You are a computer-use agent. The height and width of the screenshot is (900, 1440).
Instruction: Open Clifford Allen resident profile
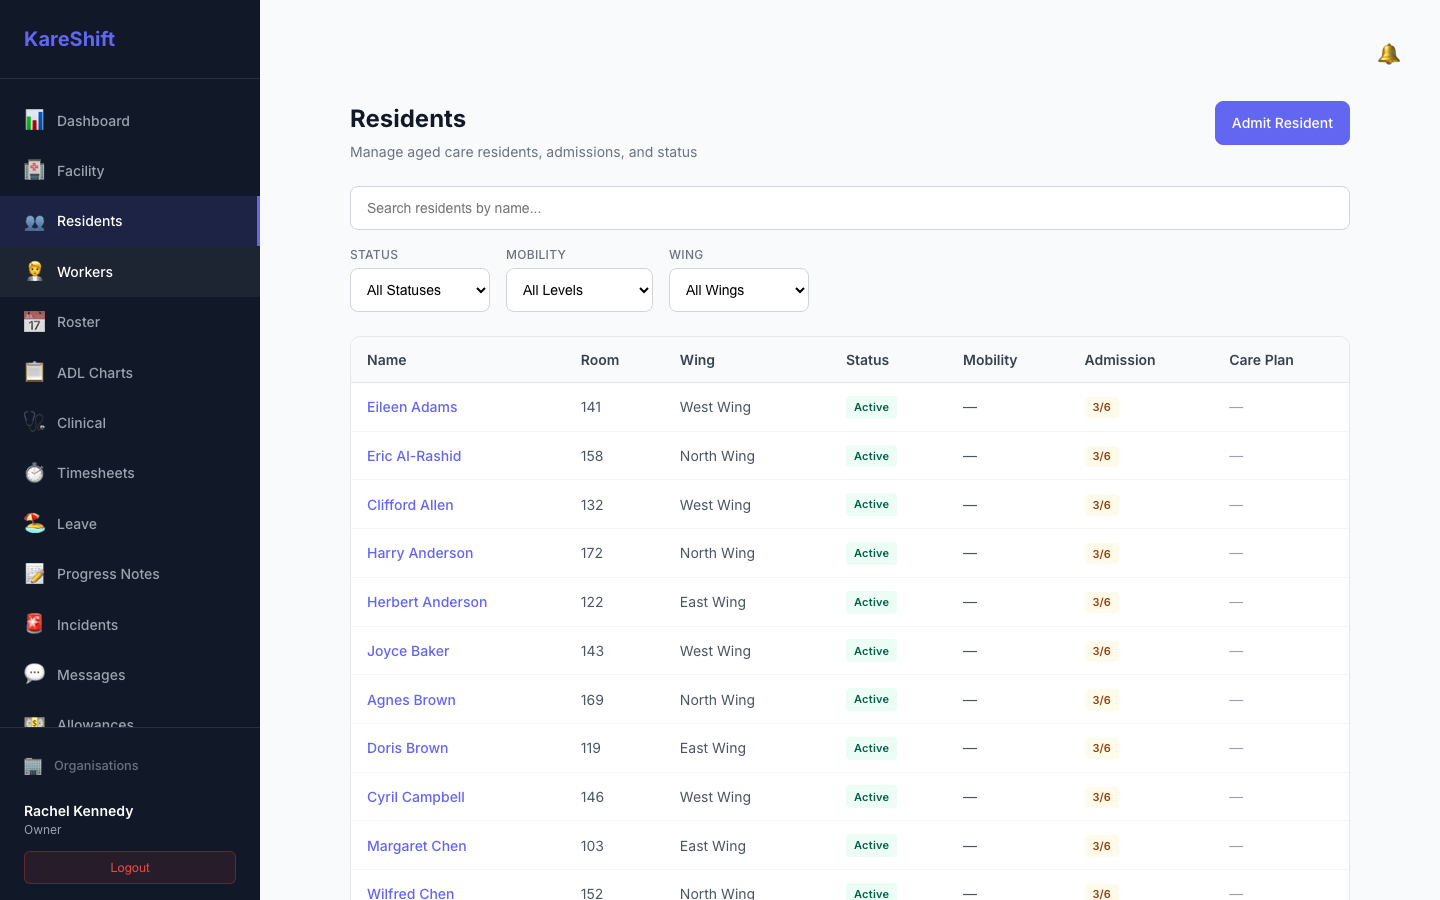point(410,505)
